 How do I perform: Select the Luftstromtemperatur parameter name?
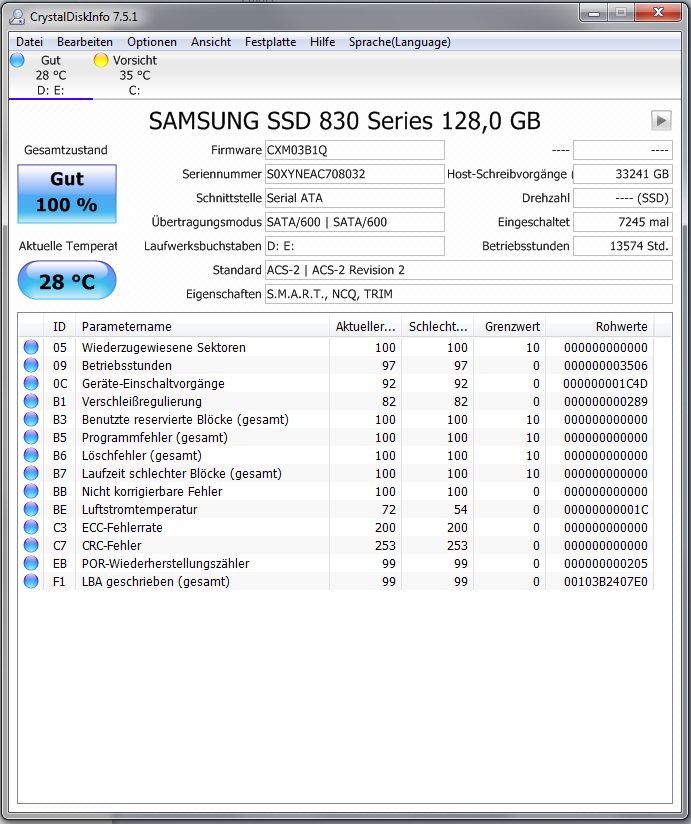140,509
